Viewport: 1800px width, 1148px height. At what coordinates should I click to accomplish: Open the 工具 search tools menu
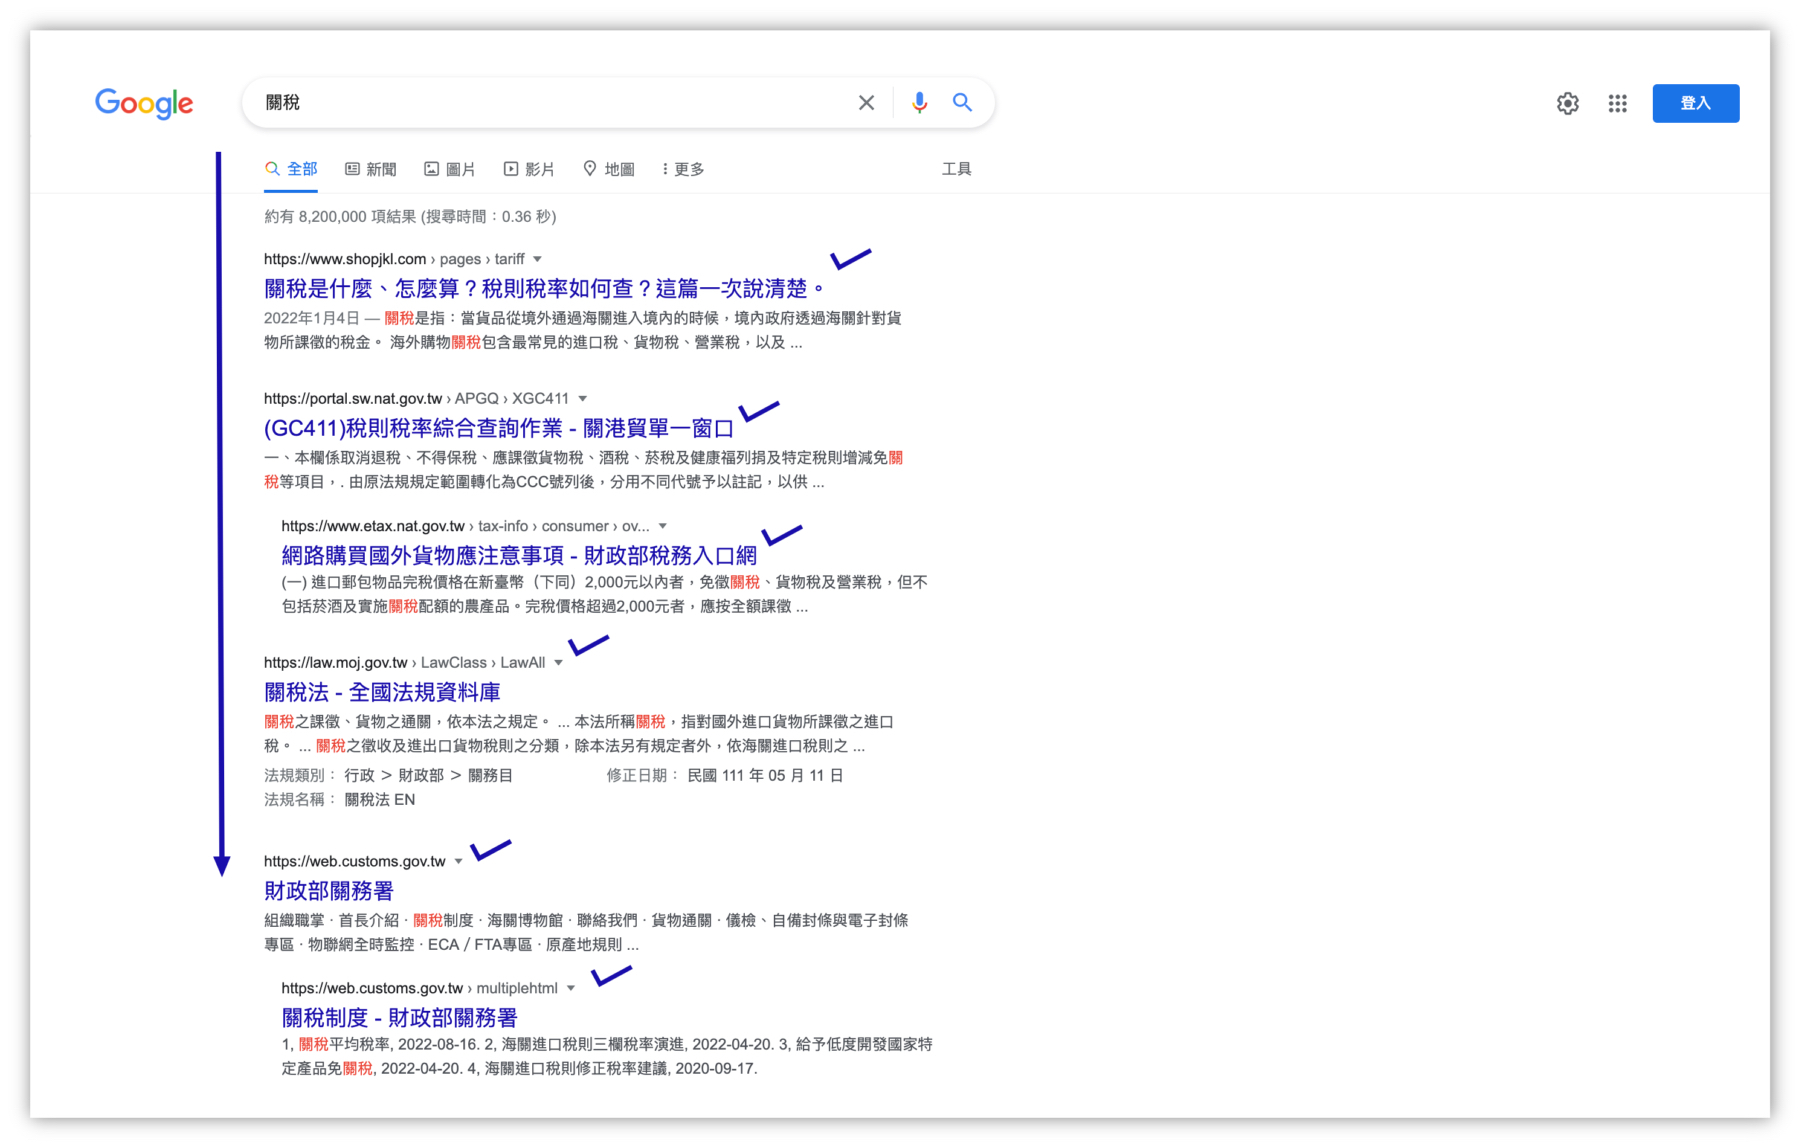(x=957, y=168)
